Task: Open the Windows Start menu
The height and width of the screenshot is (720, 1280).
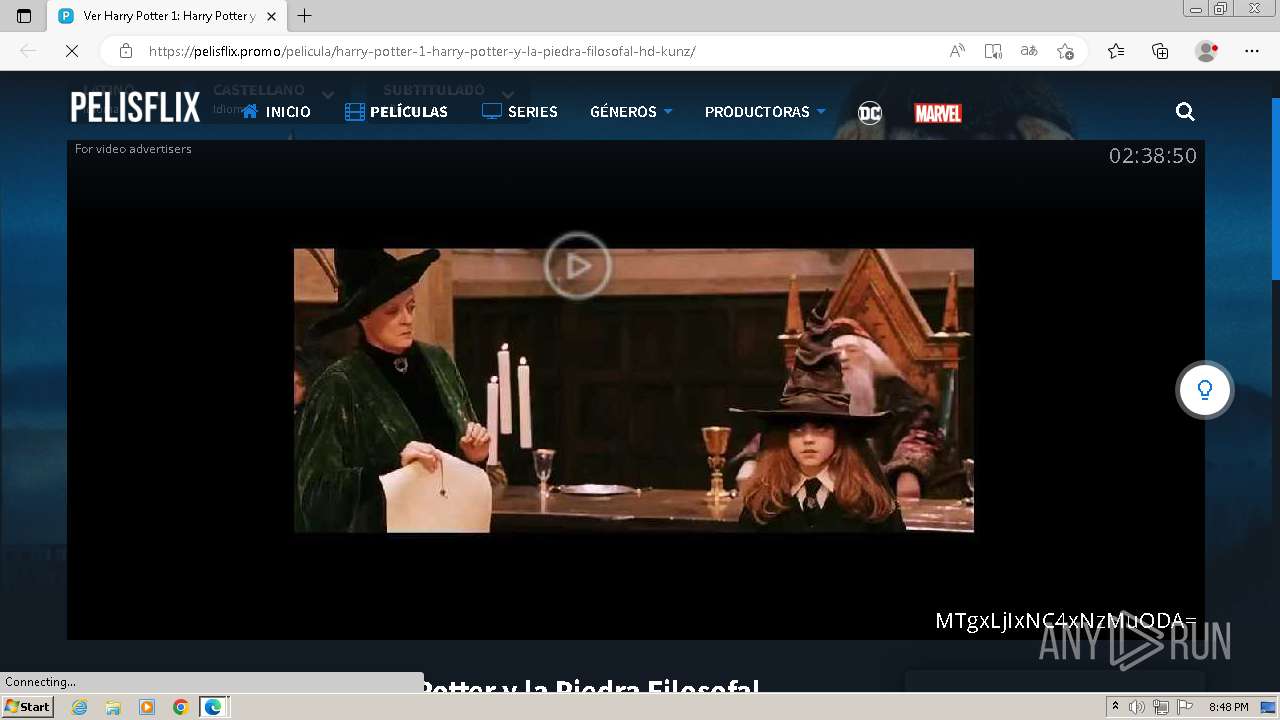Action: (27, 707)
